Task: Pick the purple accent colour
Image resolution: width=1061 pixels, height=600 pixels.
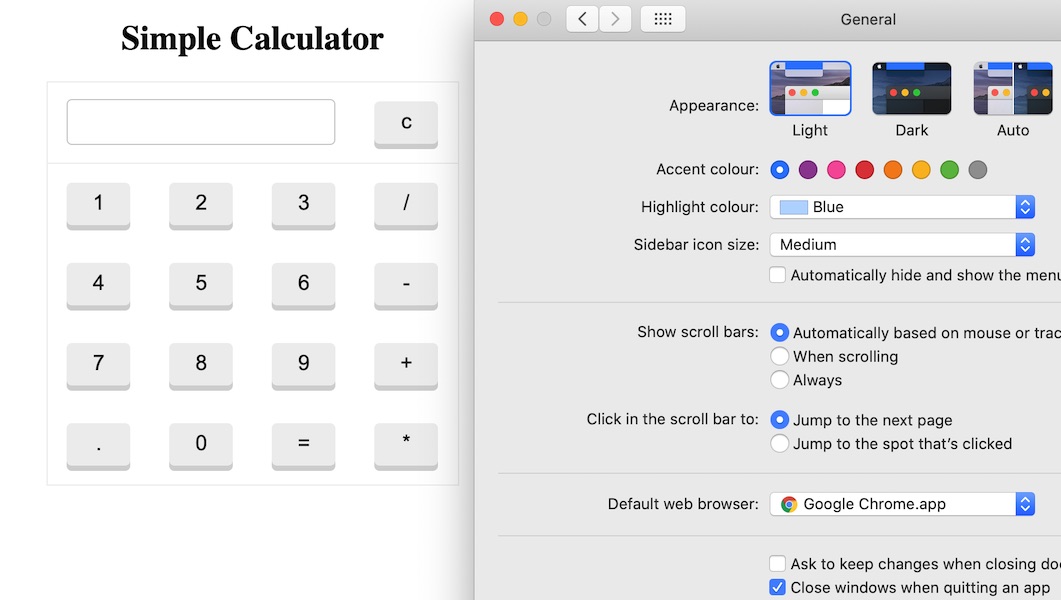Action: pyautogui.click(x=808, y=170)
